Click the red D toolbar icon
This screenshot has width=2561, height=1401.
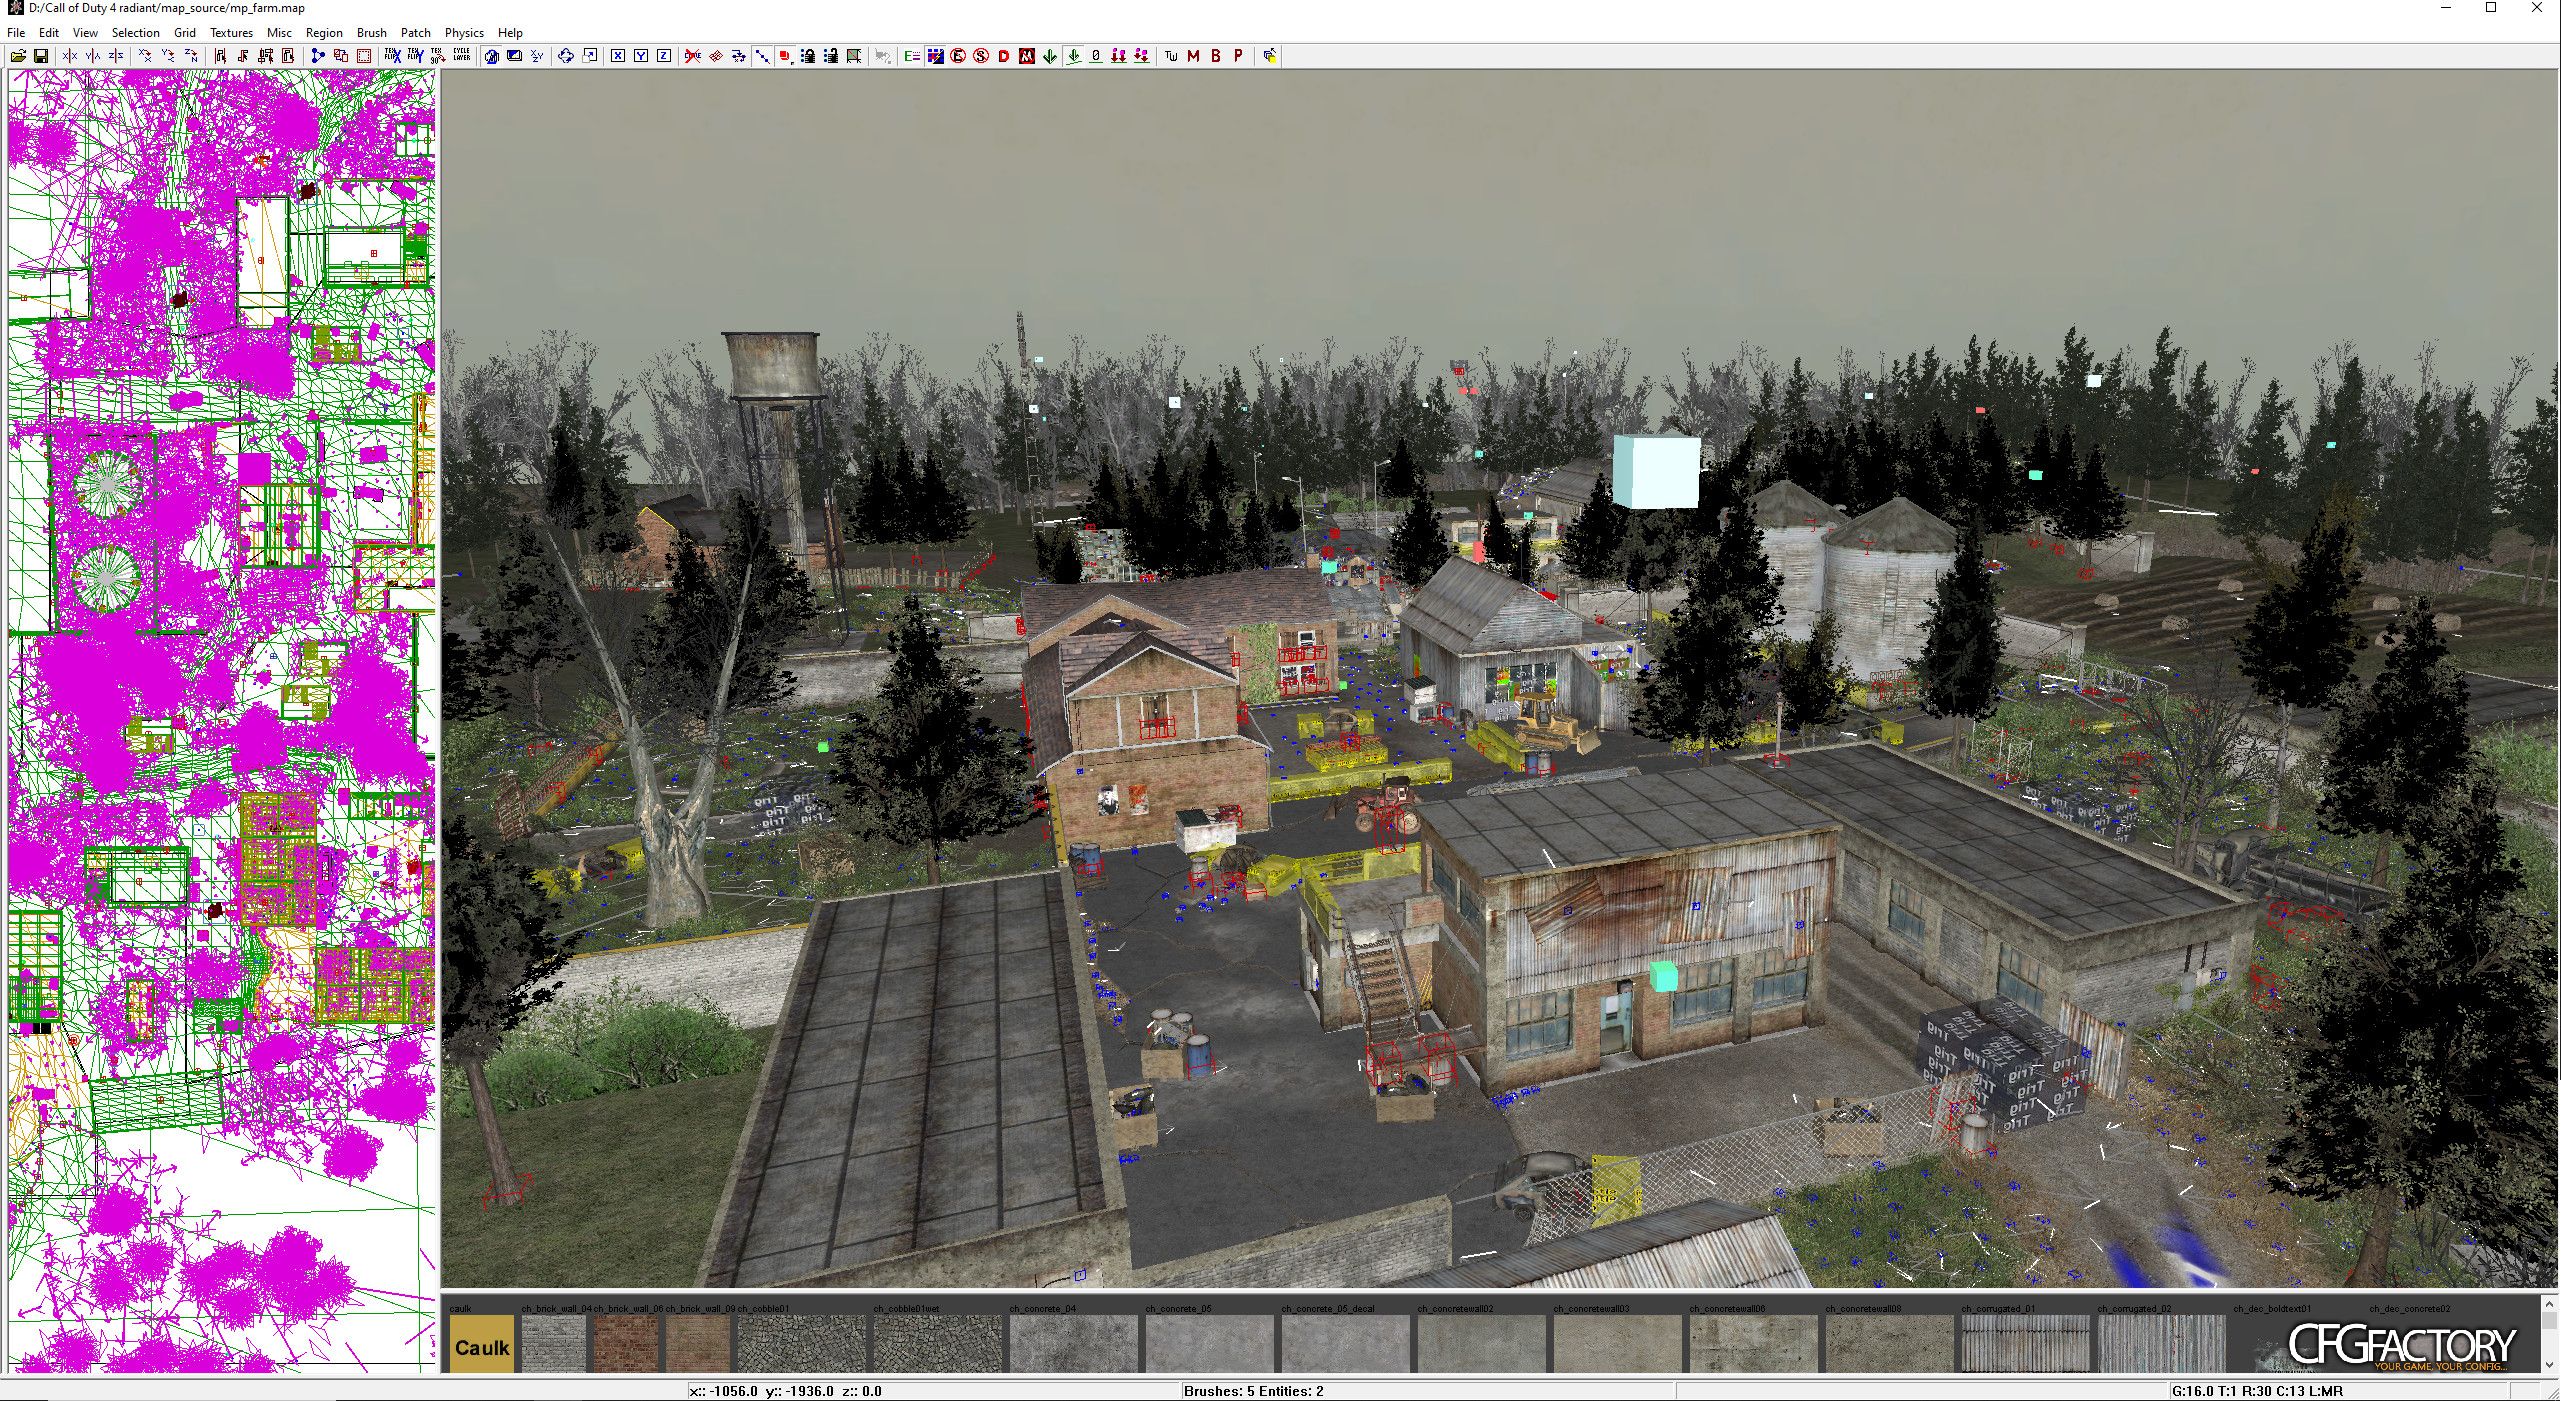[x=1004, y=56]
